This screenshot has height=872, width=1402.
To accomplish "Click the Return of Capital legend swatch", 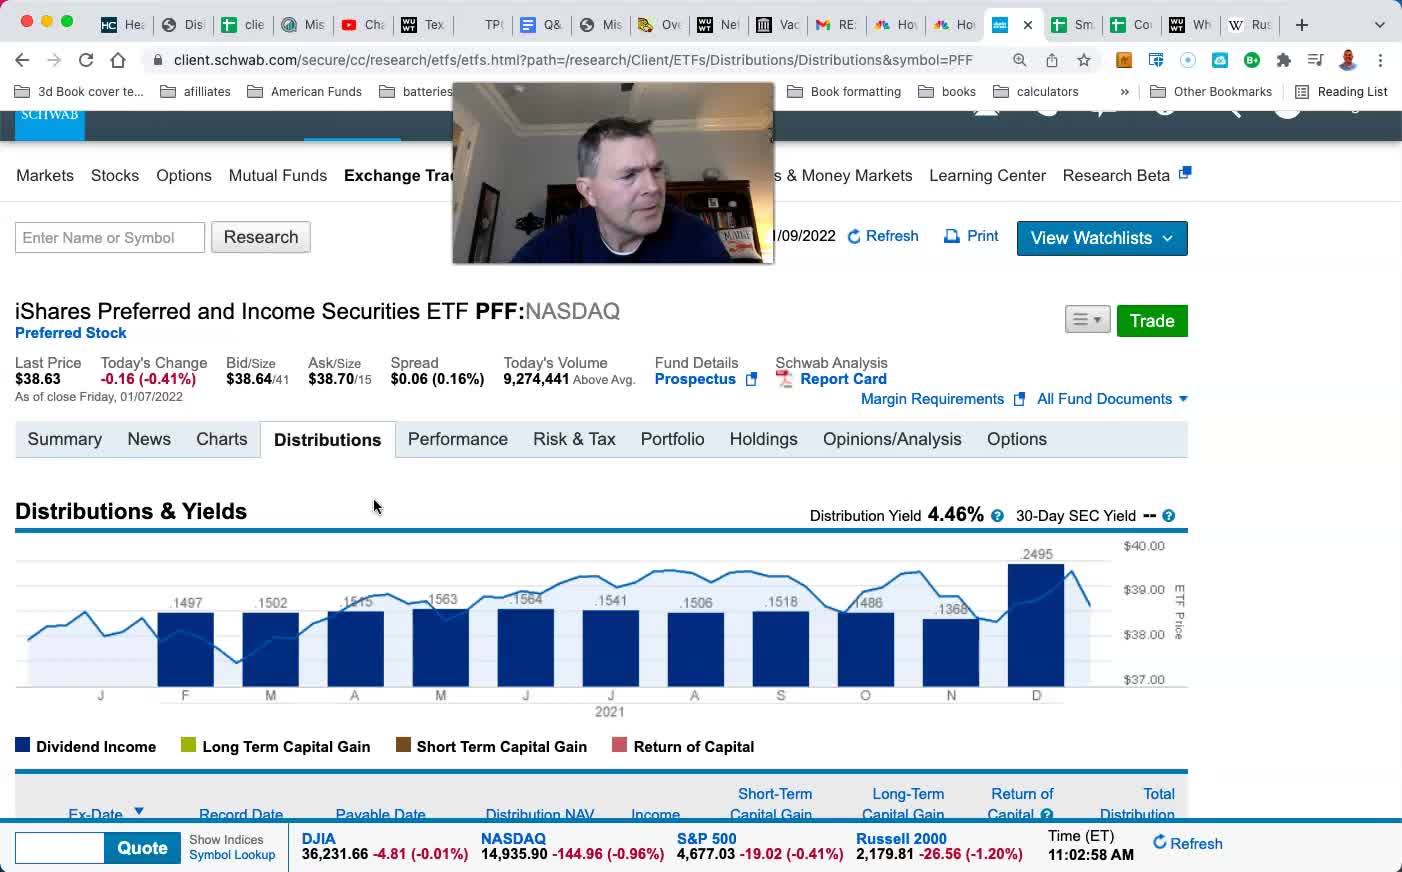I will [x=620, y=745].
